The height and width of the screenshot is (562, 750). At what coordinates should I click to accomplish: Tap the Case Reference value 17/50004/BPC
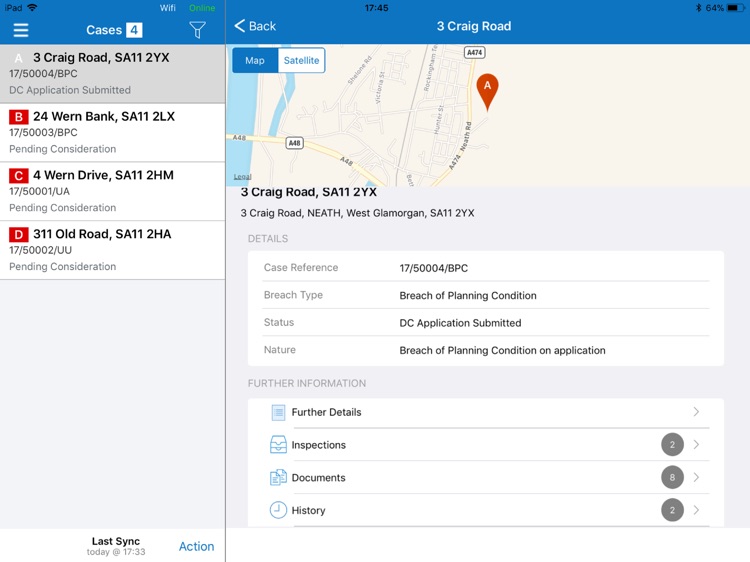[x=433, y=268]
